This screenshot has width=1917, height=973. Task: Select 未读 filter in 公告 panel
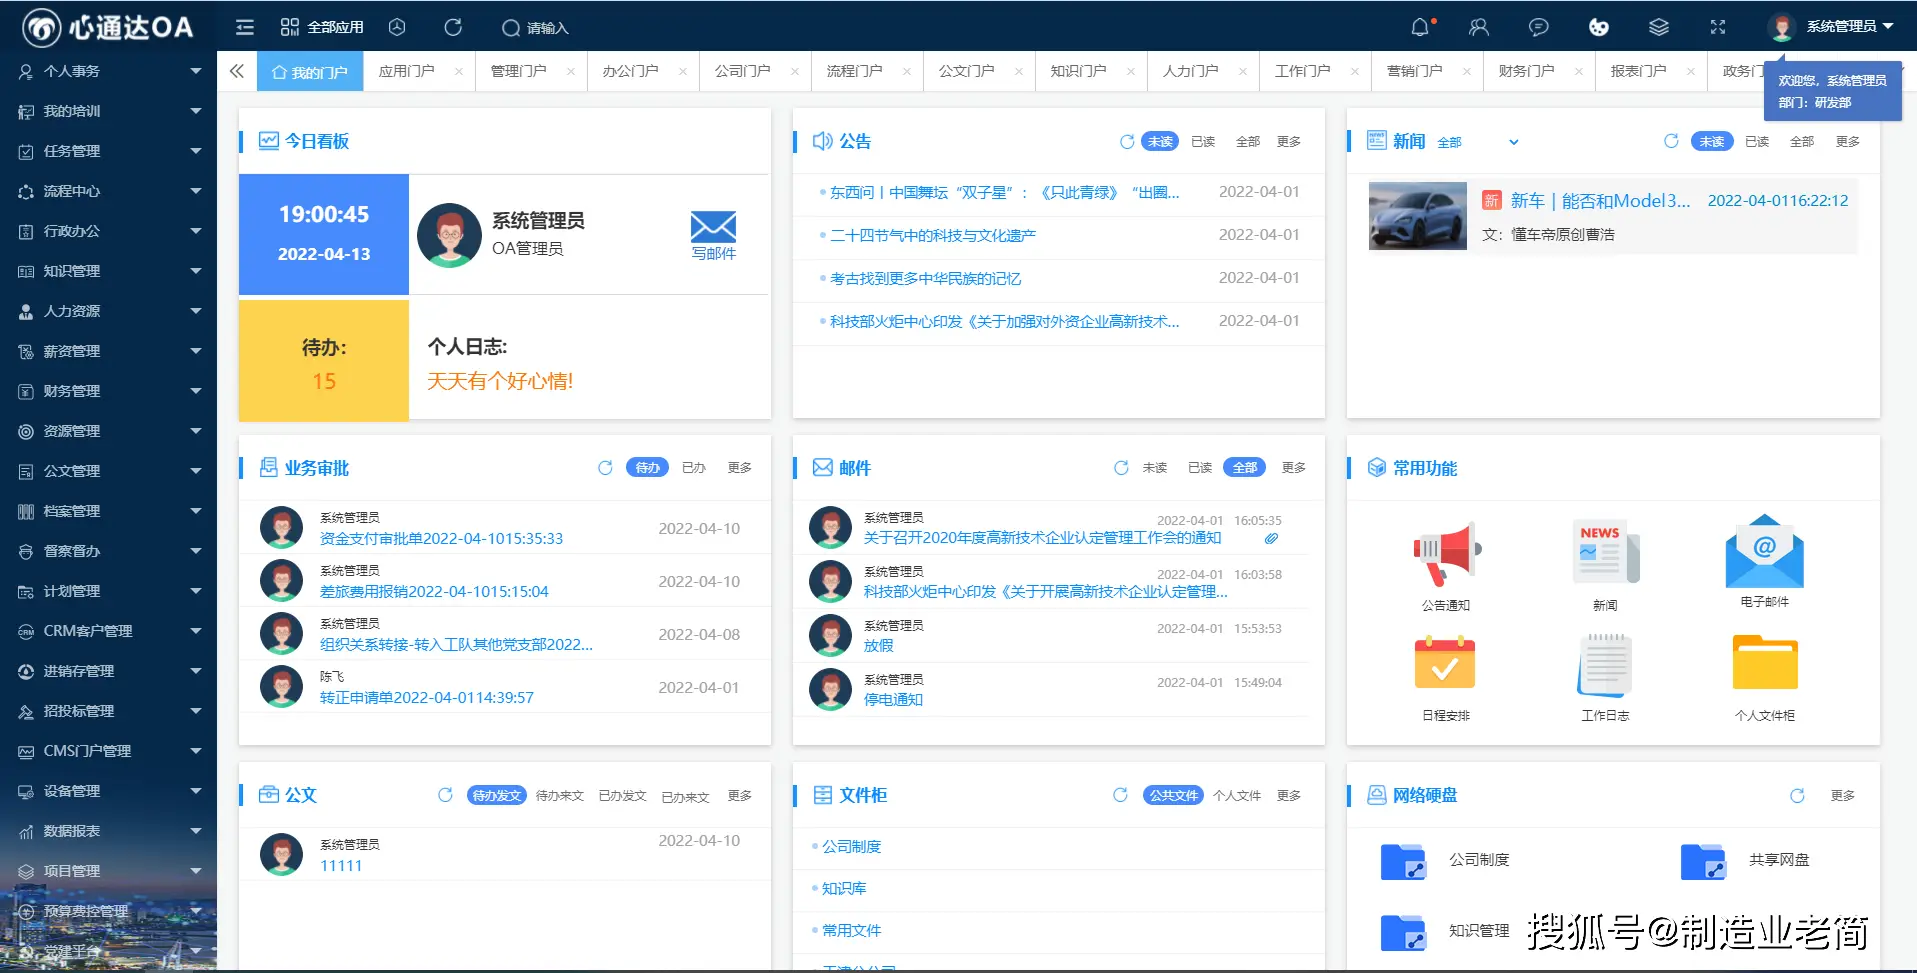coord(1160,141)
